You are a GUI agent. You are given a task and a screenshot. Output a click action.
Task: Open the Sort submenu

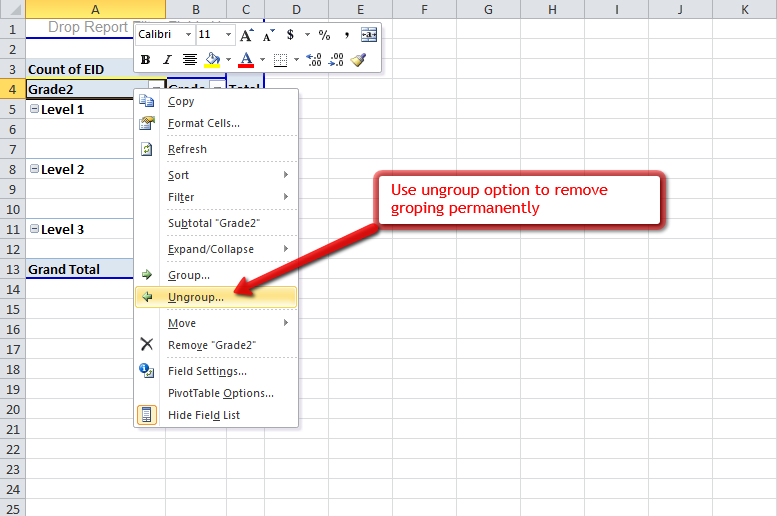coord(216,175)
